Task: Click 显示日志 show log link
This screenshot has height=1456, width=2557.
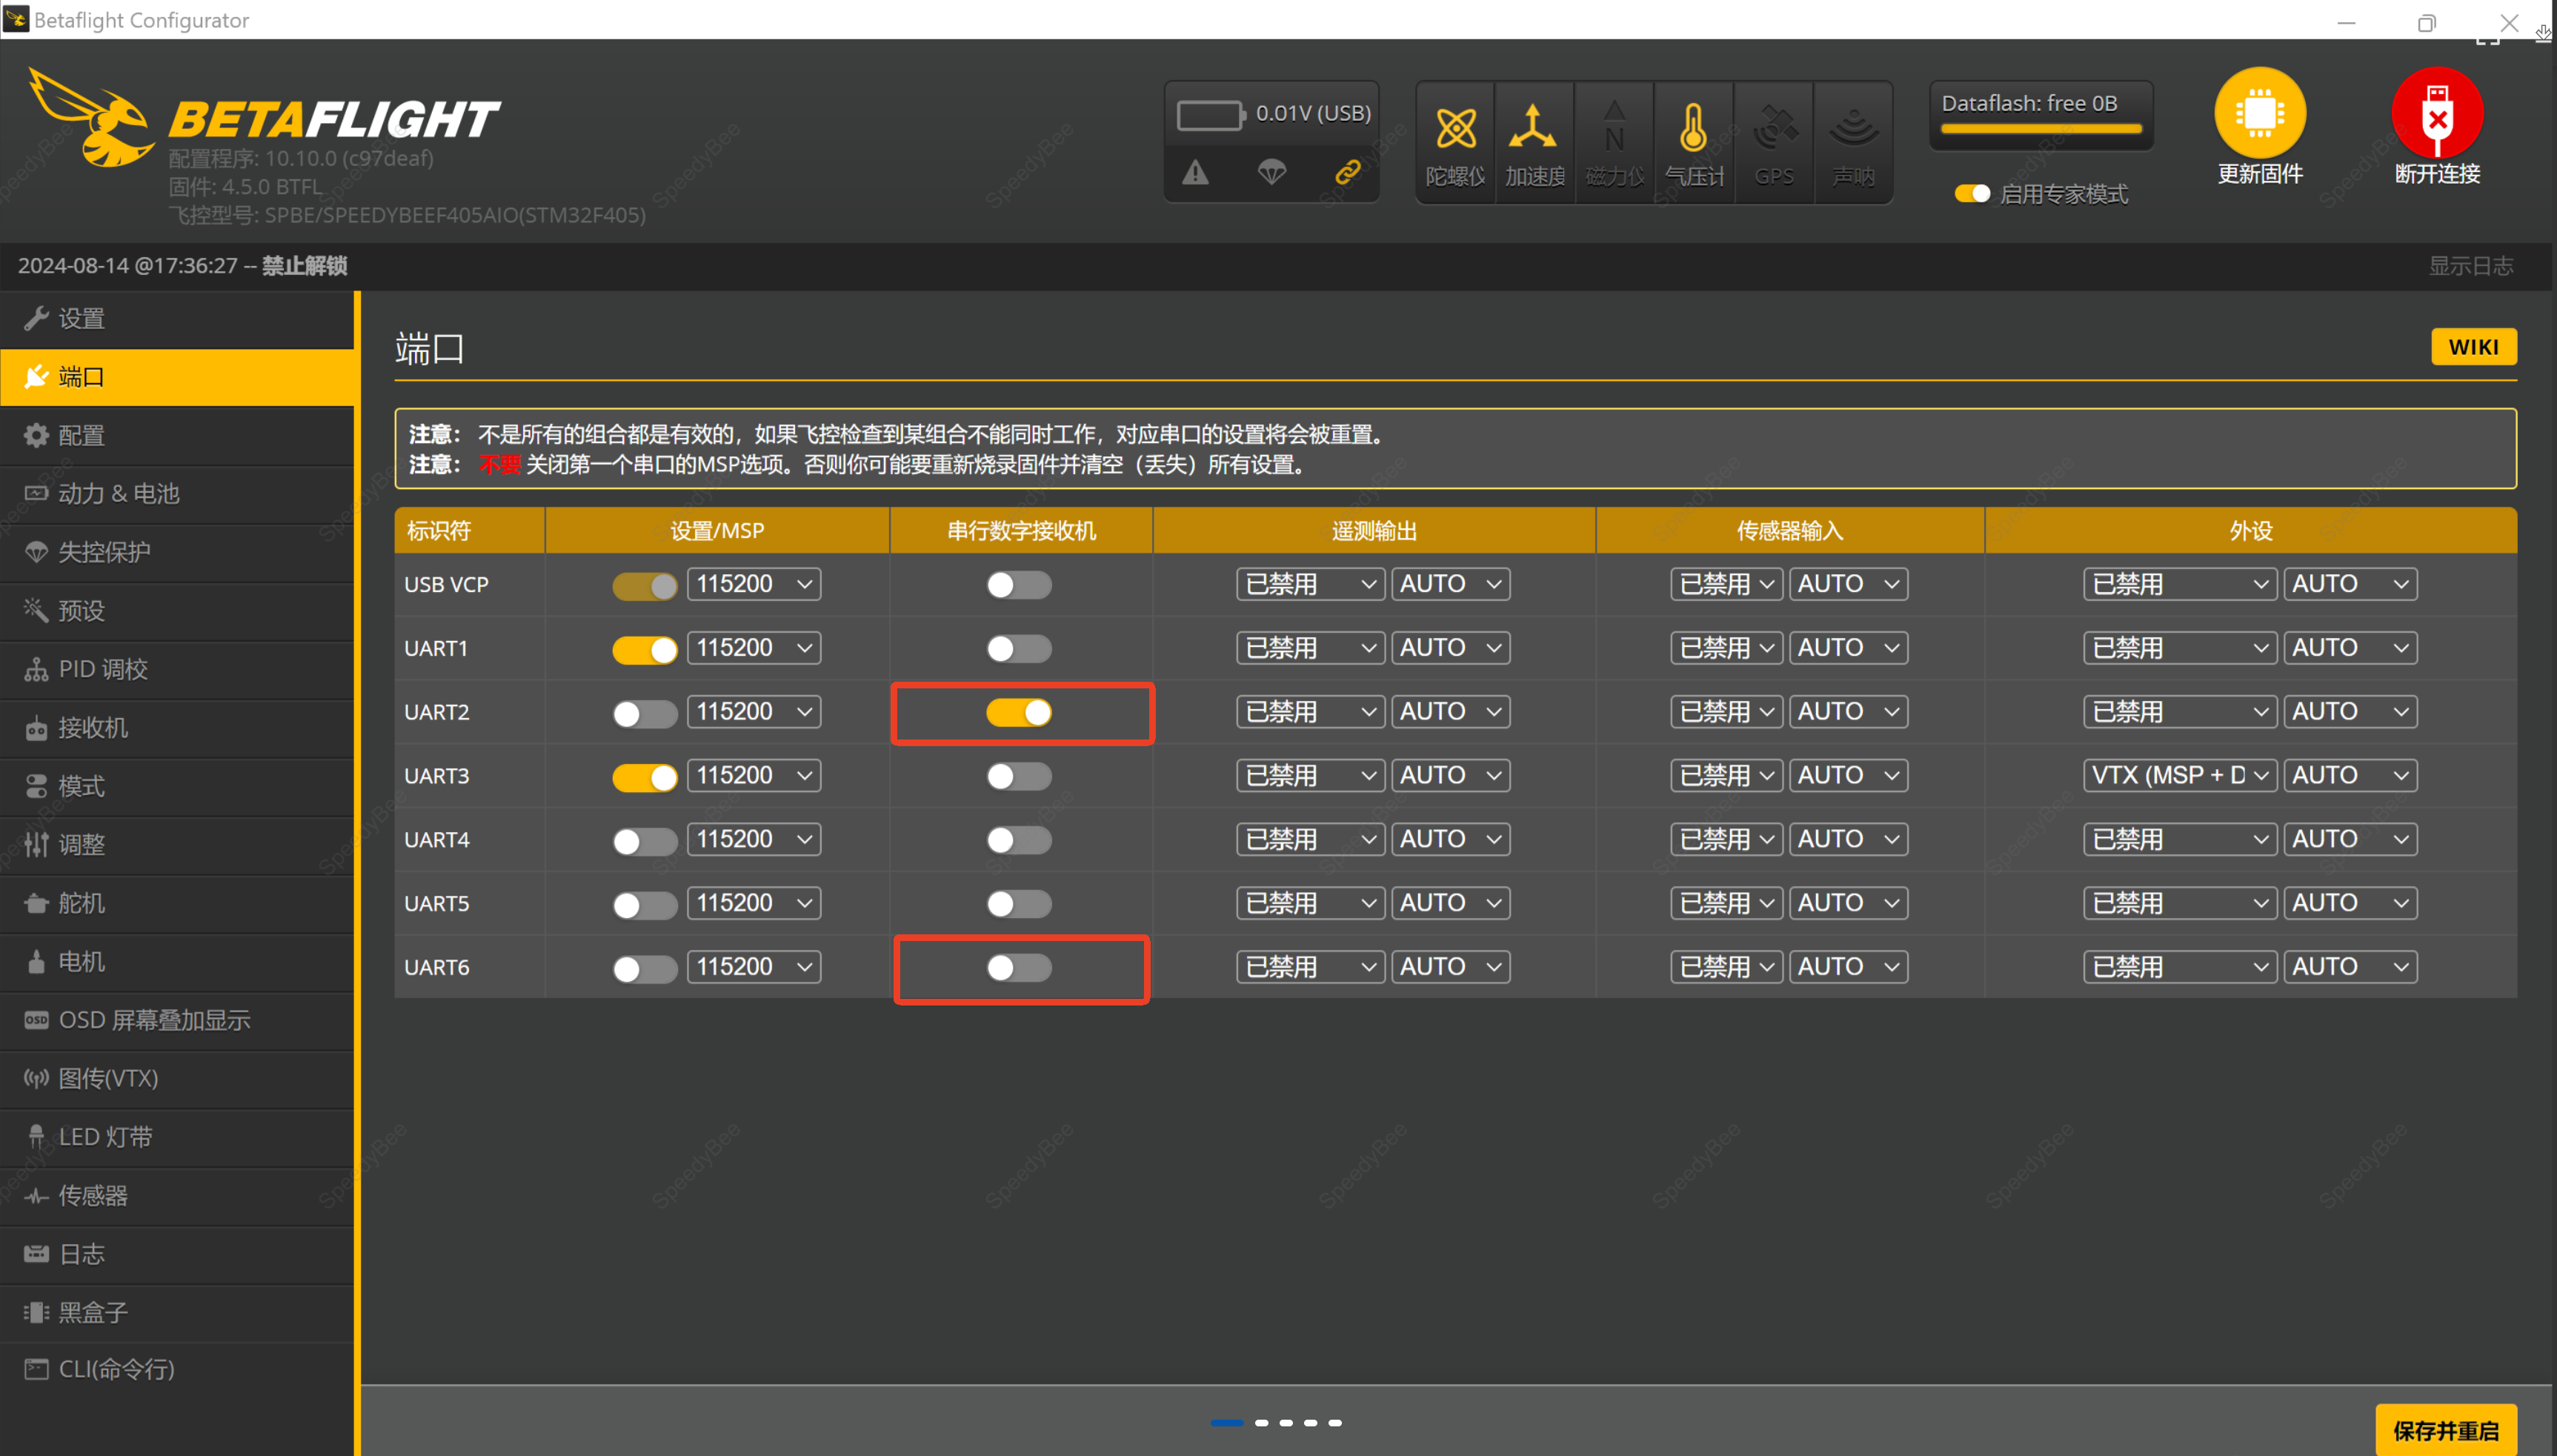Action: click(2470, 266)
